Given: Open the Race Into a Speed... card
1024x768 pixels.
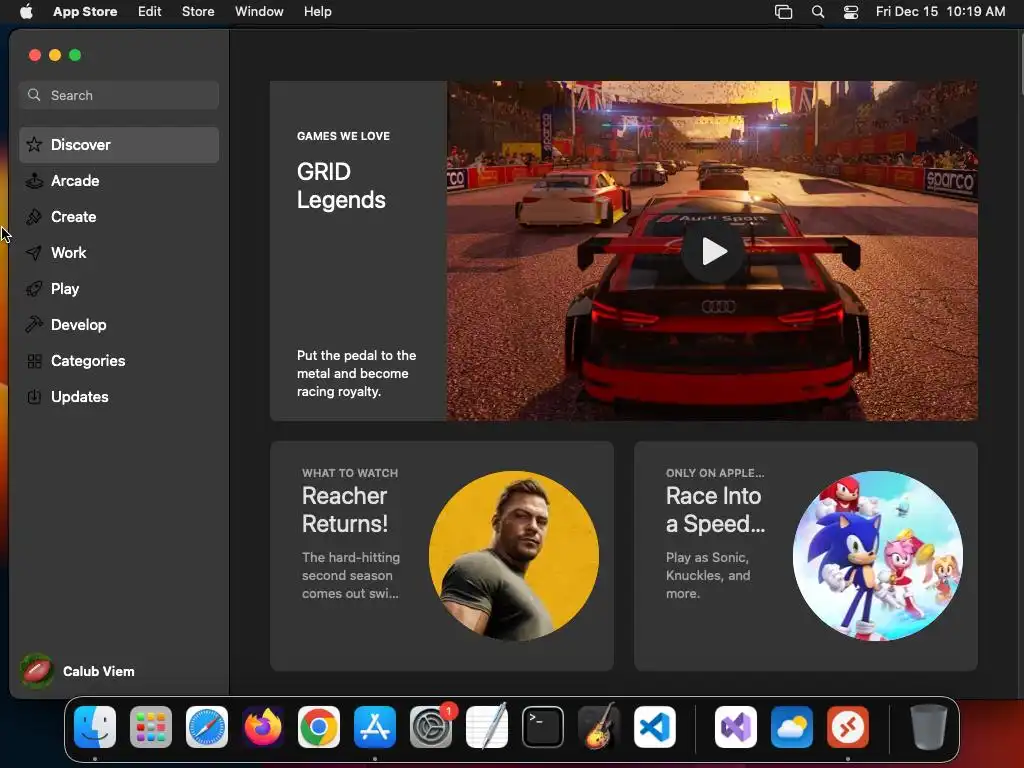Looking at the screenshot, I should coord(805,556).
